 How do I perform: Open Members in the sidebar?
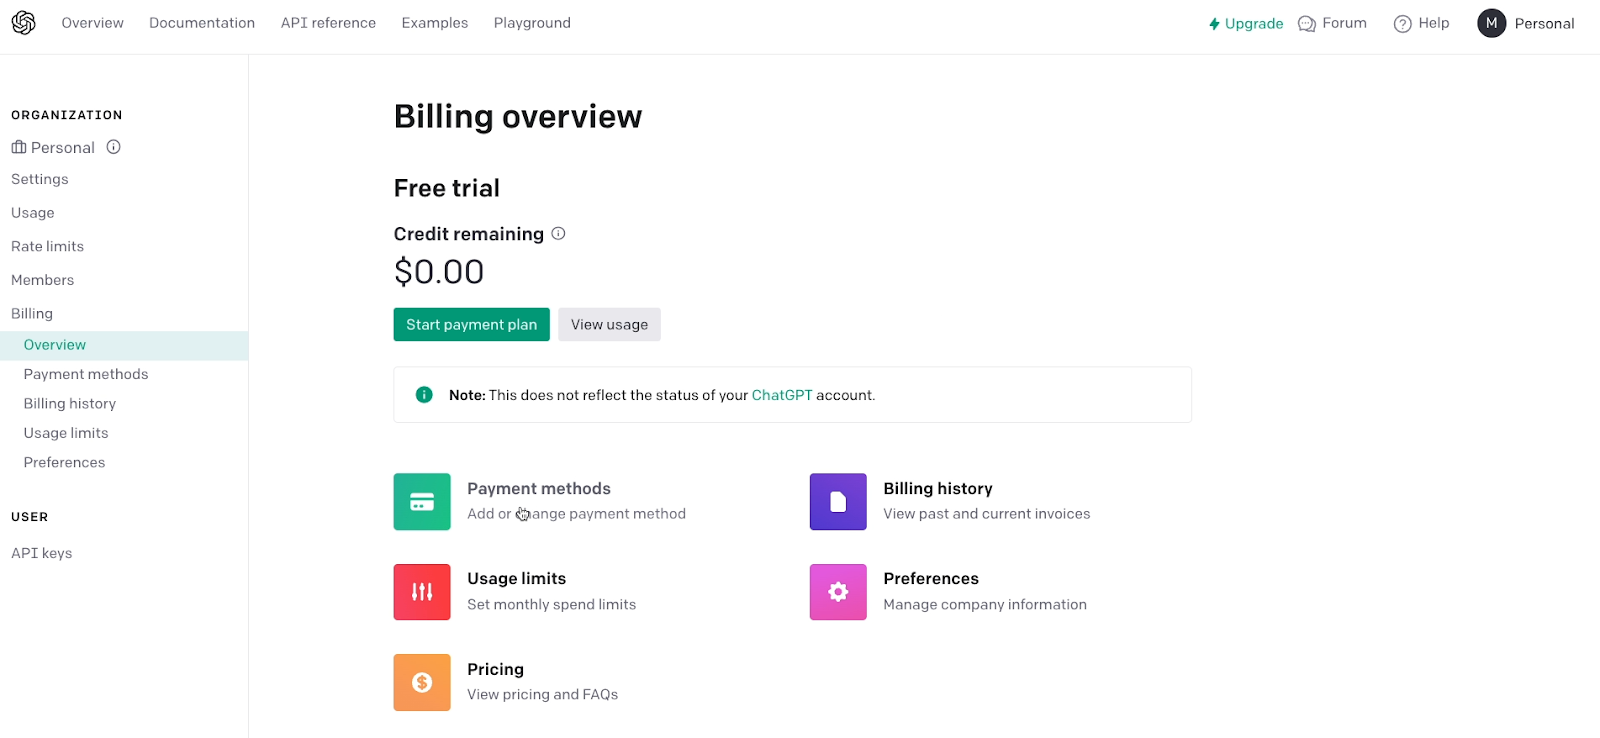tap(43, 280)
